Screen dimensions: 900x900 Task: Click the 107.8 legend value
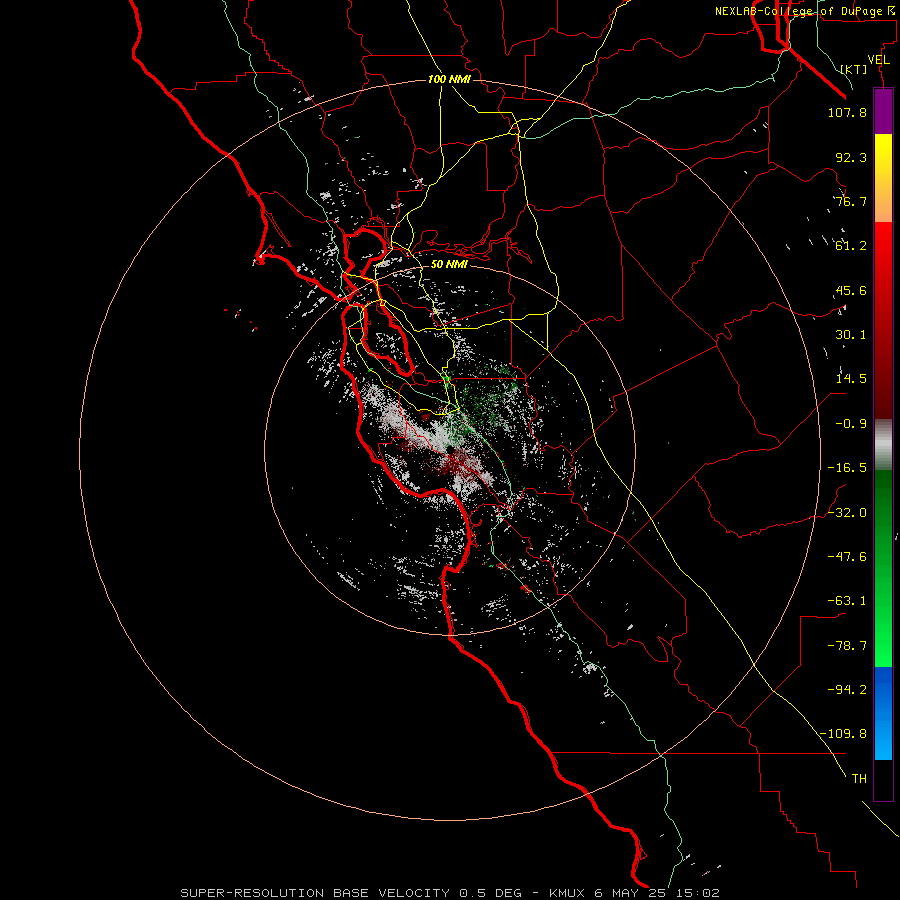pos(847,112)
